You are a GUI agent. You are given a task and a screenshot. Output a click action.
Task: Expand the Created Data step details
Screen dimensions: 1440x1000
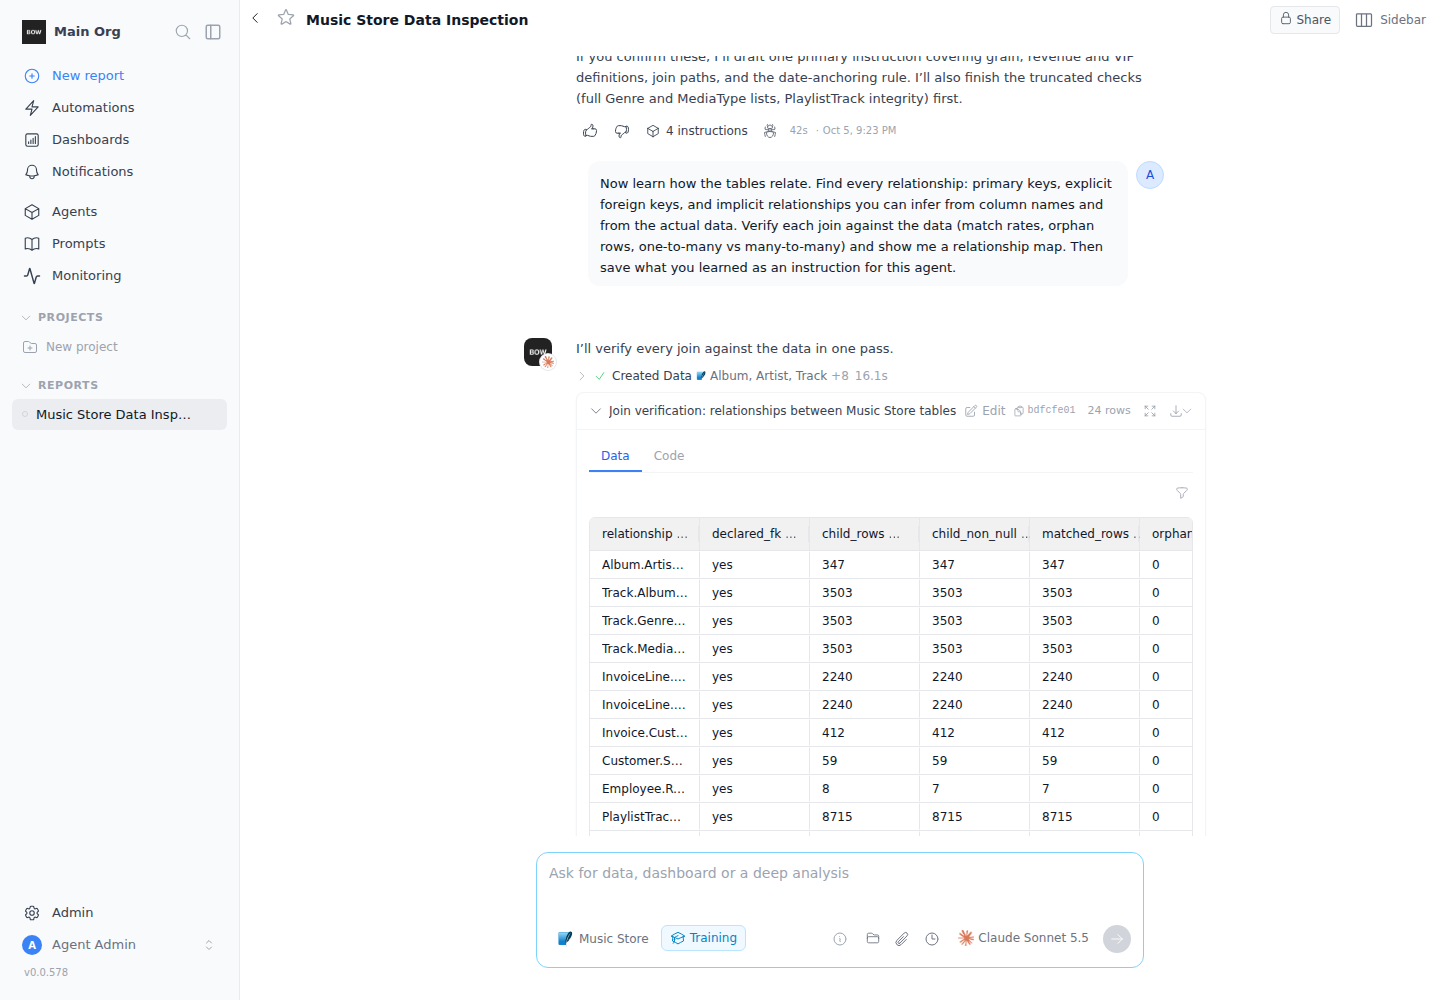point(582,376)
